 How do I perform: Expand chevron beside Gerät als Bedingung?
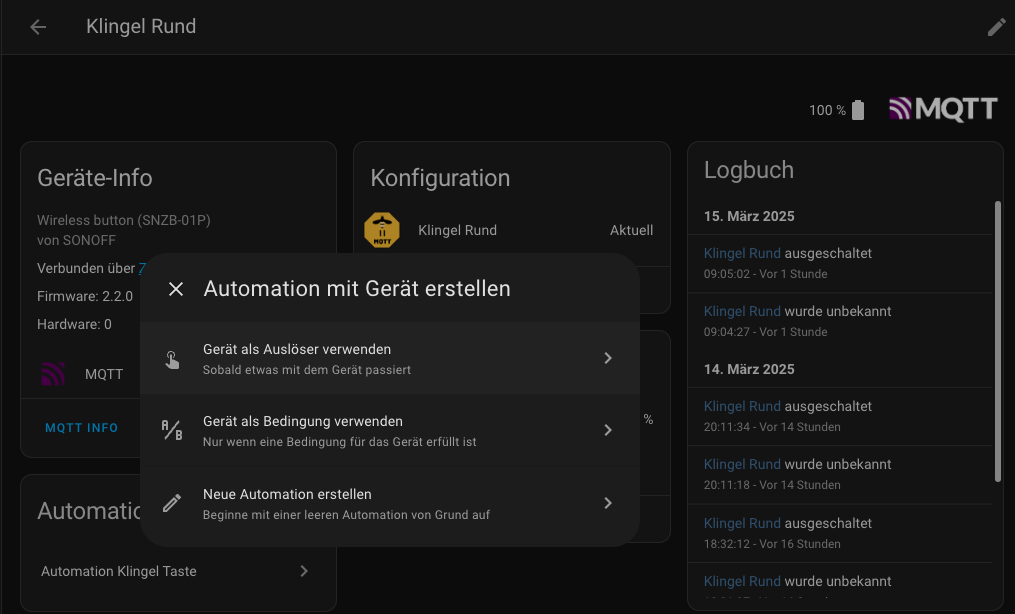pyautogui.click(x=608, y=430)
